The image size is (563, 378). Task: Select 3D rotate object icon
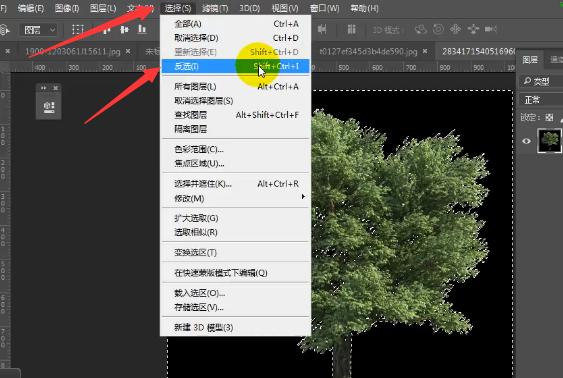point(420,29)
